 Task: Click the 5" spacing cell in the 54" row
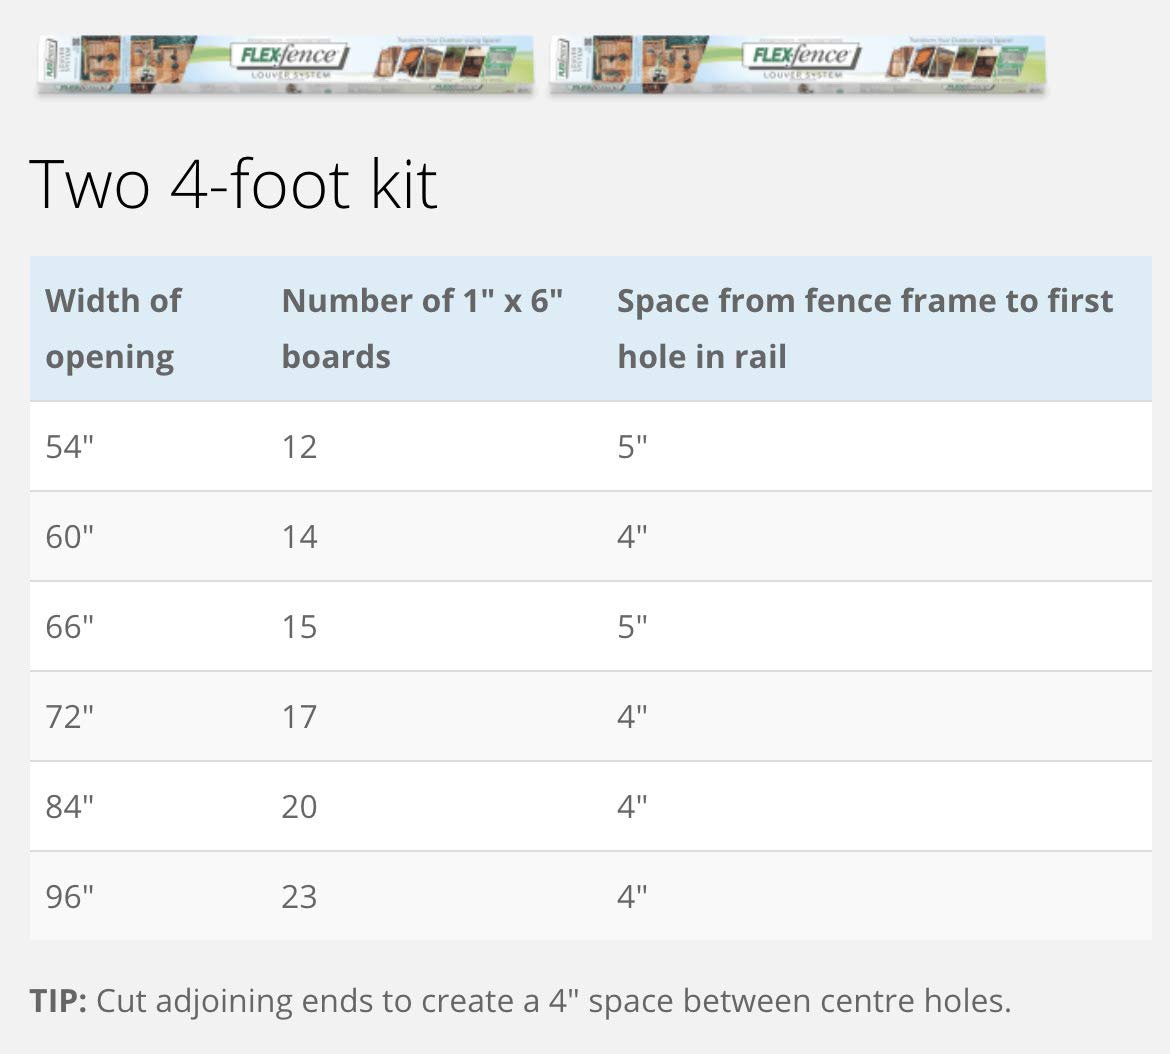(632, 447)
